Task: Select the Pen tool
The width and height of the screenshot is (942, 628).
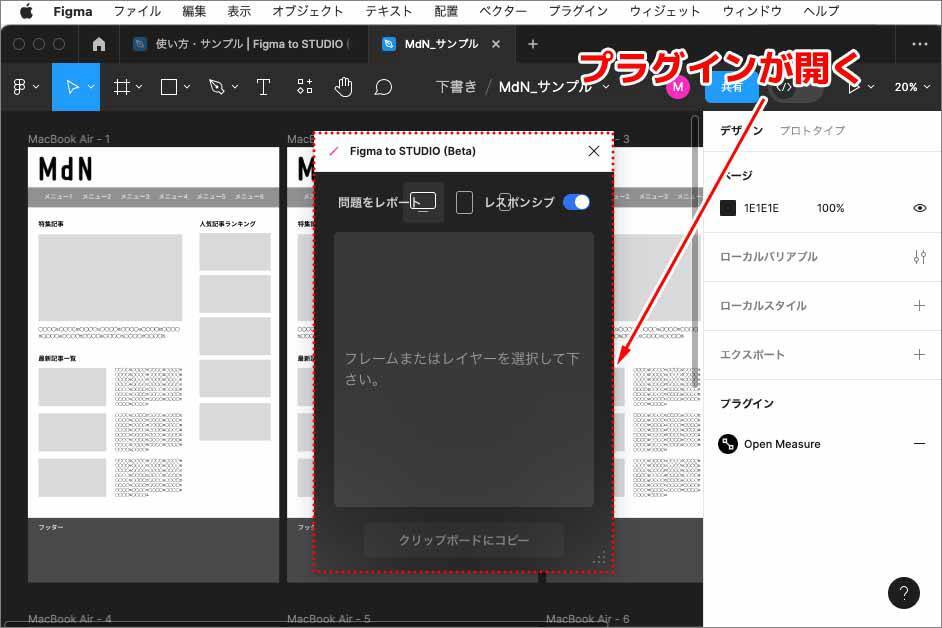Action: pyautogui.click(x=216, y=87)
